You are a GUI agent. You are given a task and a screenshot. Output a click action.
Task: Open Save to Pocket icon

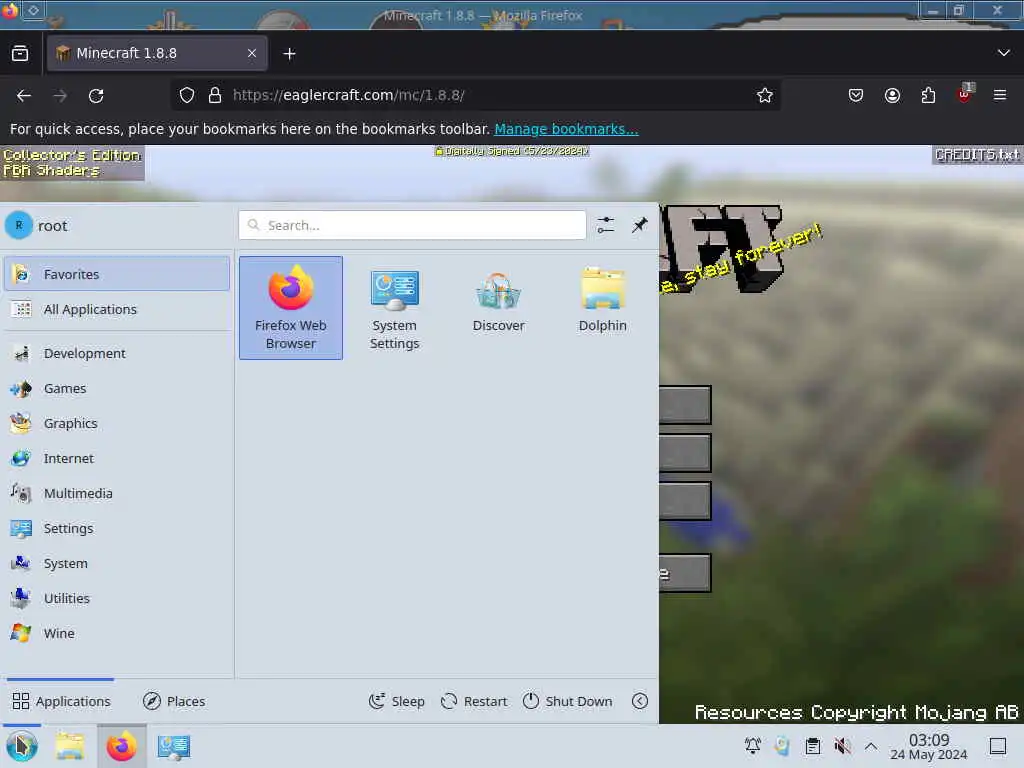coord(856,95)
